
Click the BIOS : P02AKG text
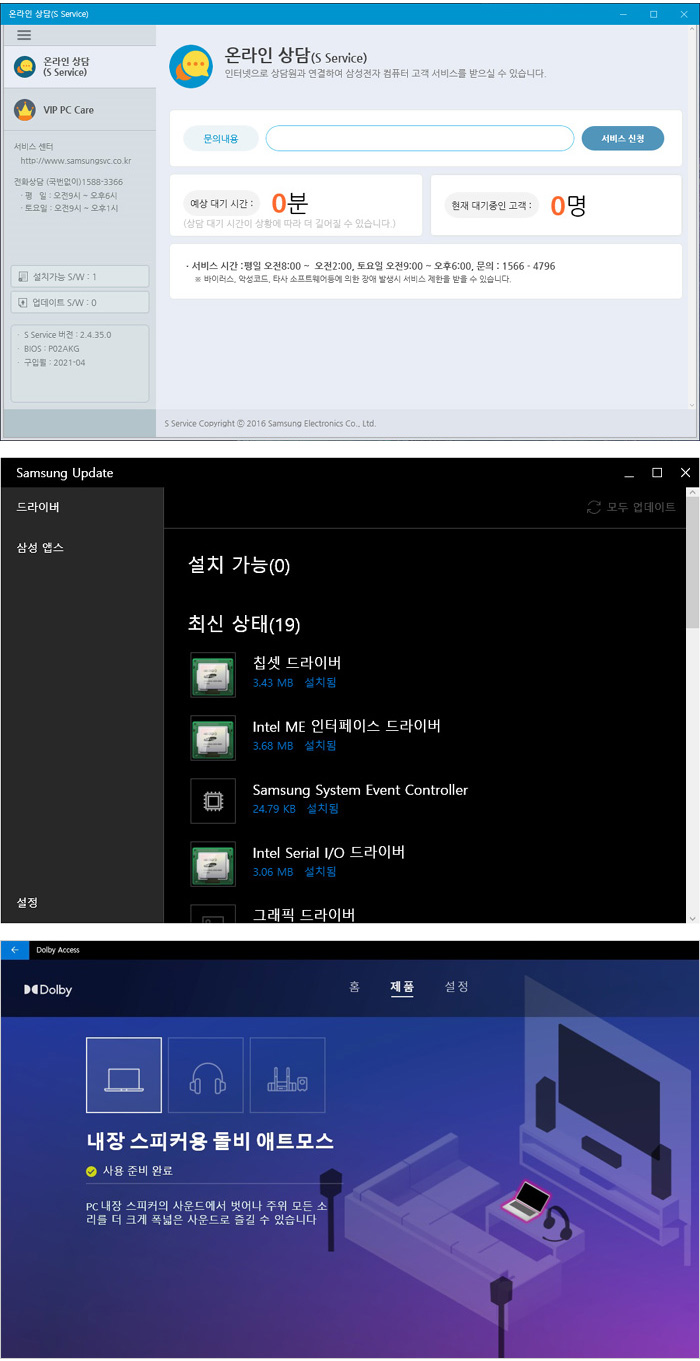[50, 349]
